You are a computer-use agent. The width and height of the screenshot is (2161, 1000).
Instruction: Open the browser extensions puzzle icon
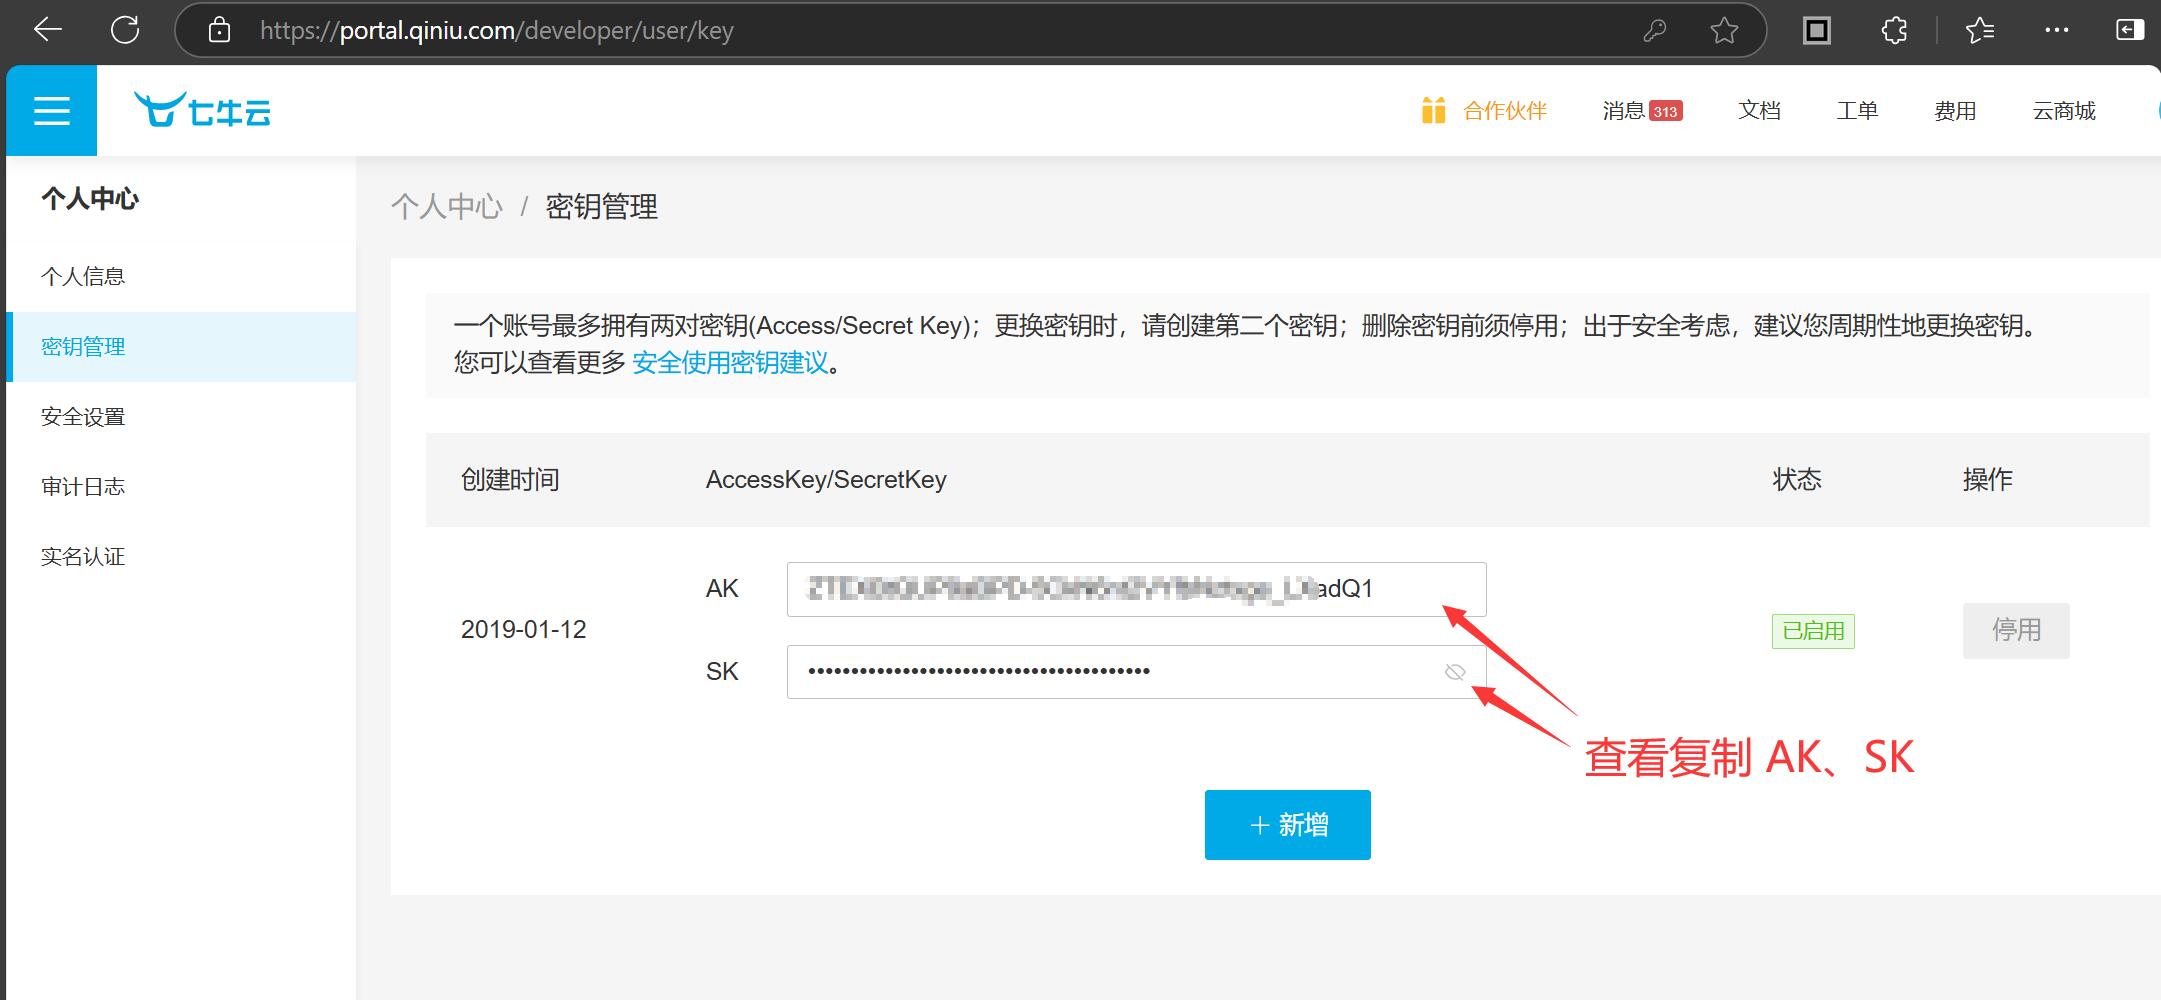[x=1894, y=31]
